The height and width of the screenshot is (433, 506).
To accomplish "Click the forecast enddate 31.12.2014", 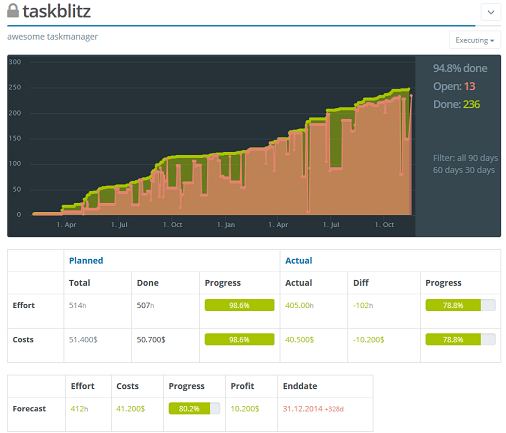I will [x=303, y=409].
